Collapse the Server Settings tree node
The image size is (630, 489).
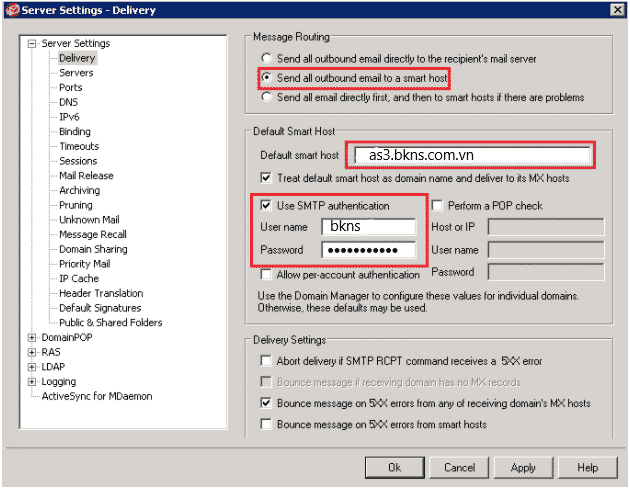pos(32,44)
